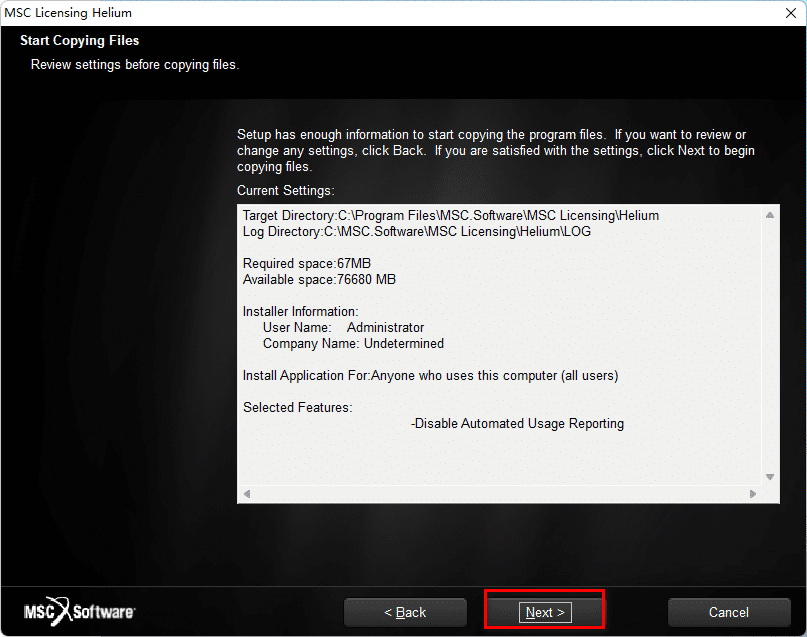Click the MSC Licensing Helium title bar

(x=400, y=13)
